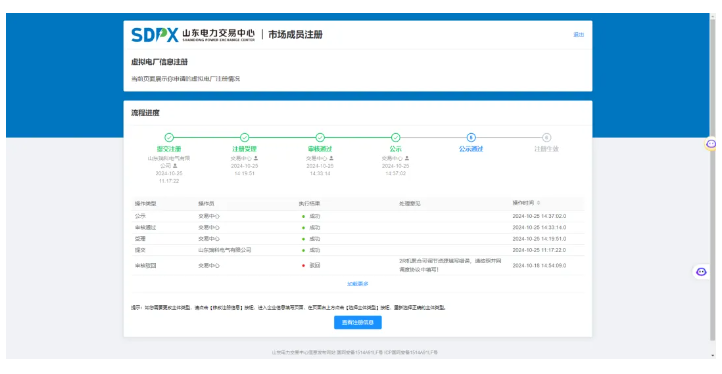
Task: Click the 审核通过 step checkmark circle
Action: tap(320, 137)
